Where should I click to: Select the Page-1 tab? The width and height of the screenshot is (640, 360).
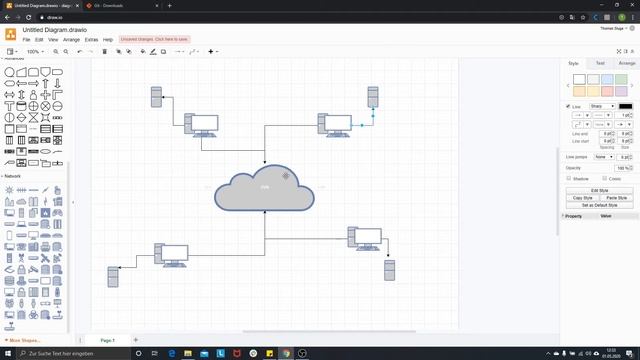107,340
